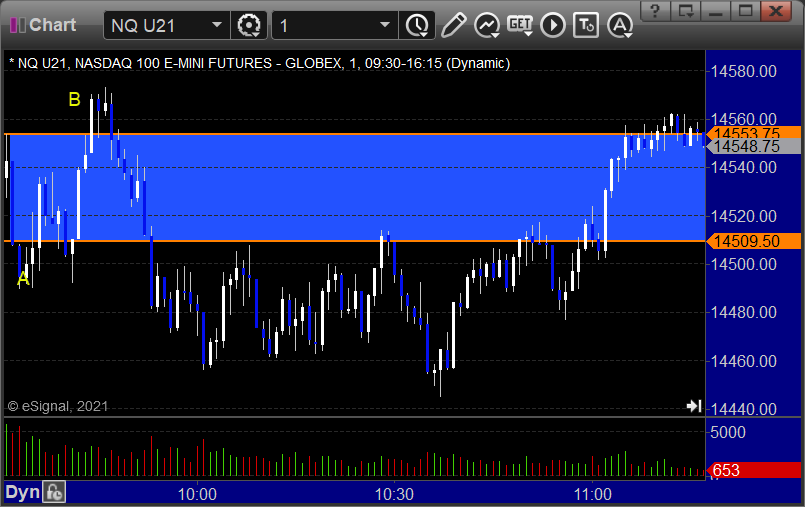The image size is (805, 507).
Task: Open the window options menu icon
Action: point(686,11)
